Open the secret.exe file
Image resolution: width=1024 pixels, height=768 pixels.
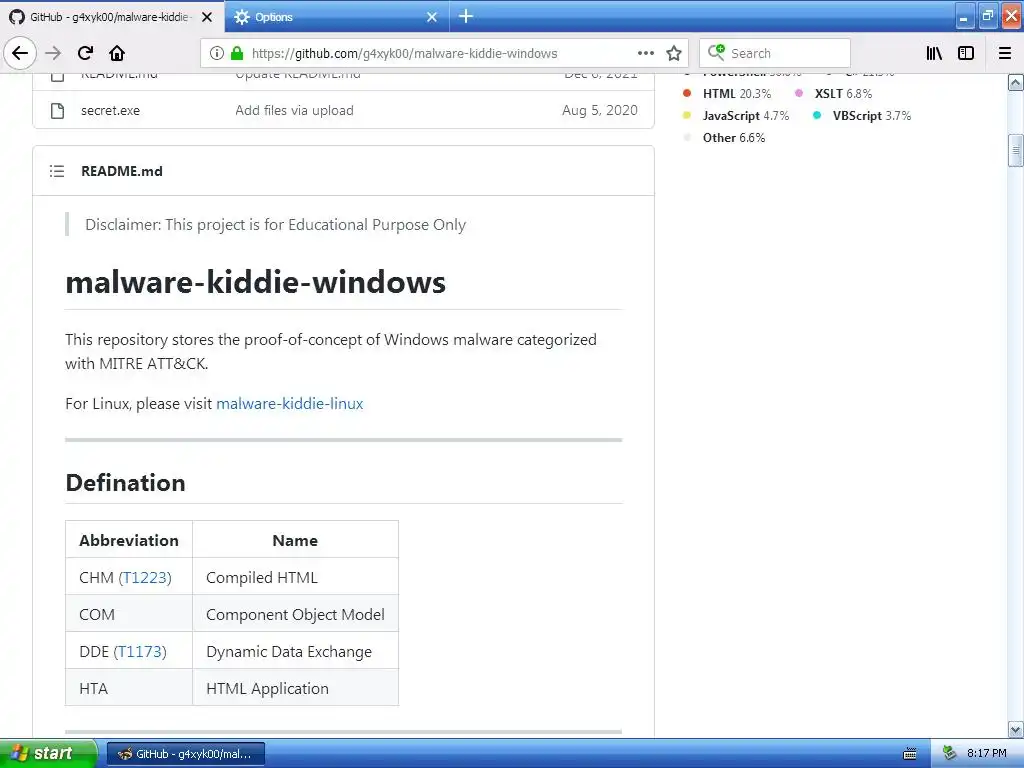click(x=110, y=110)
